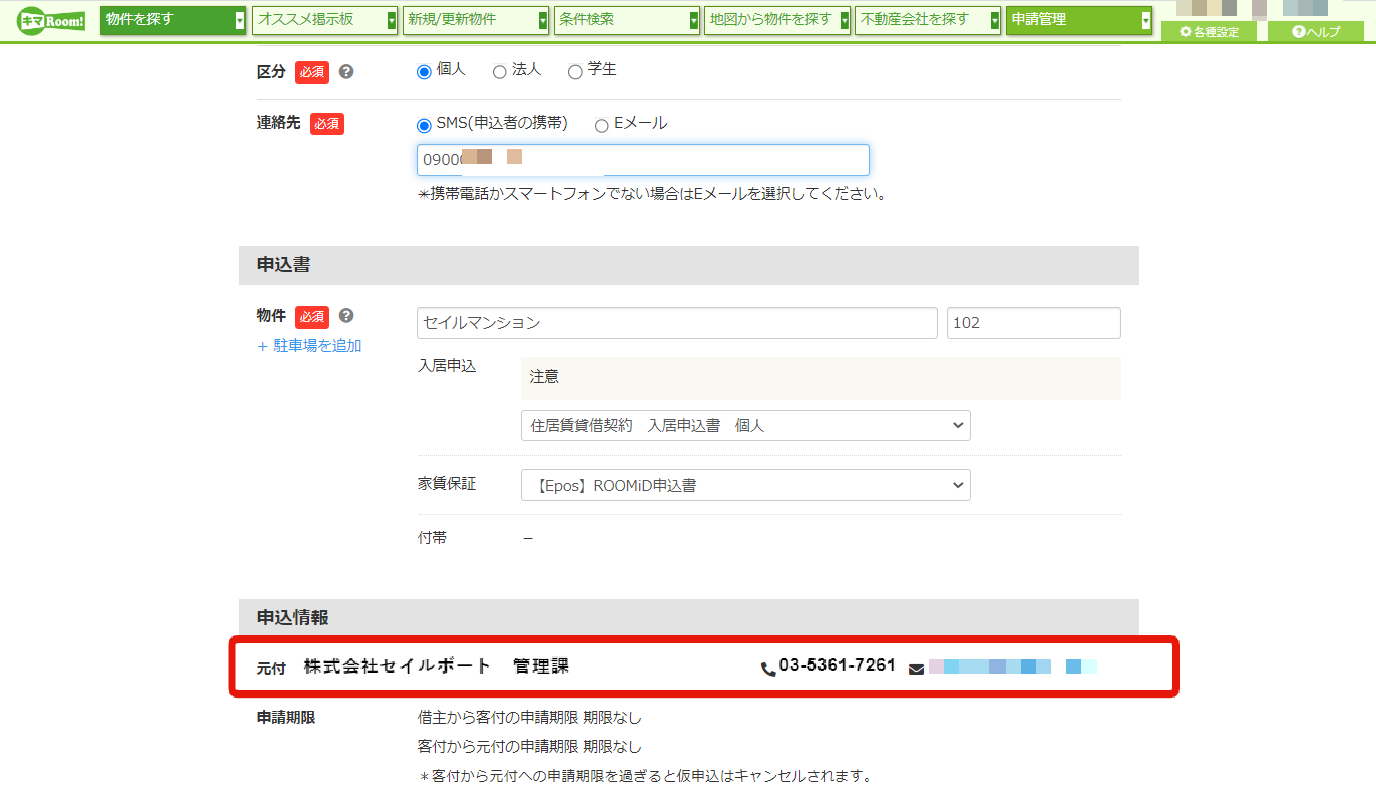The image size is (1376, 799).
Task: Click 株式会社セイルボート 管理課 text
Action: point(437,666)
